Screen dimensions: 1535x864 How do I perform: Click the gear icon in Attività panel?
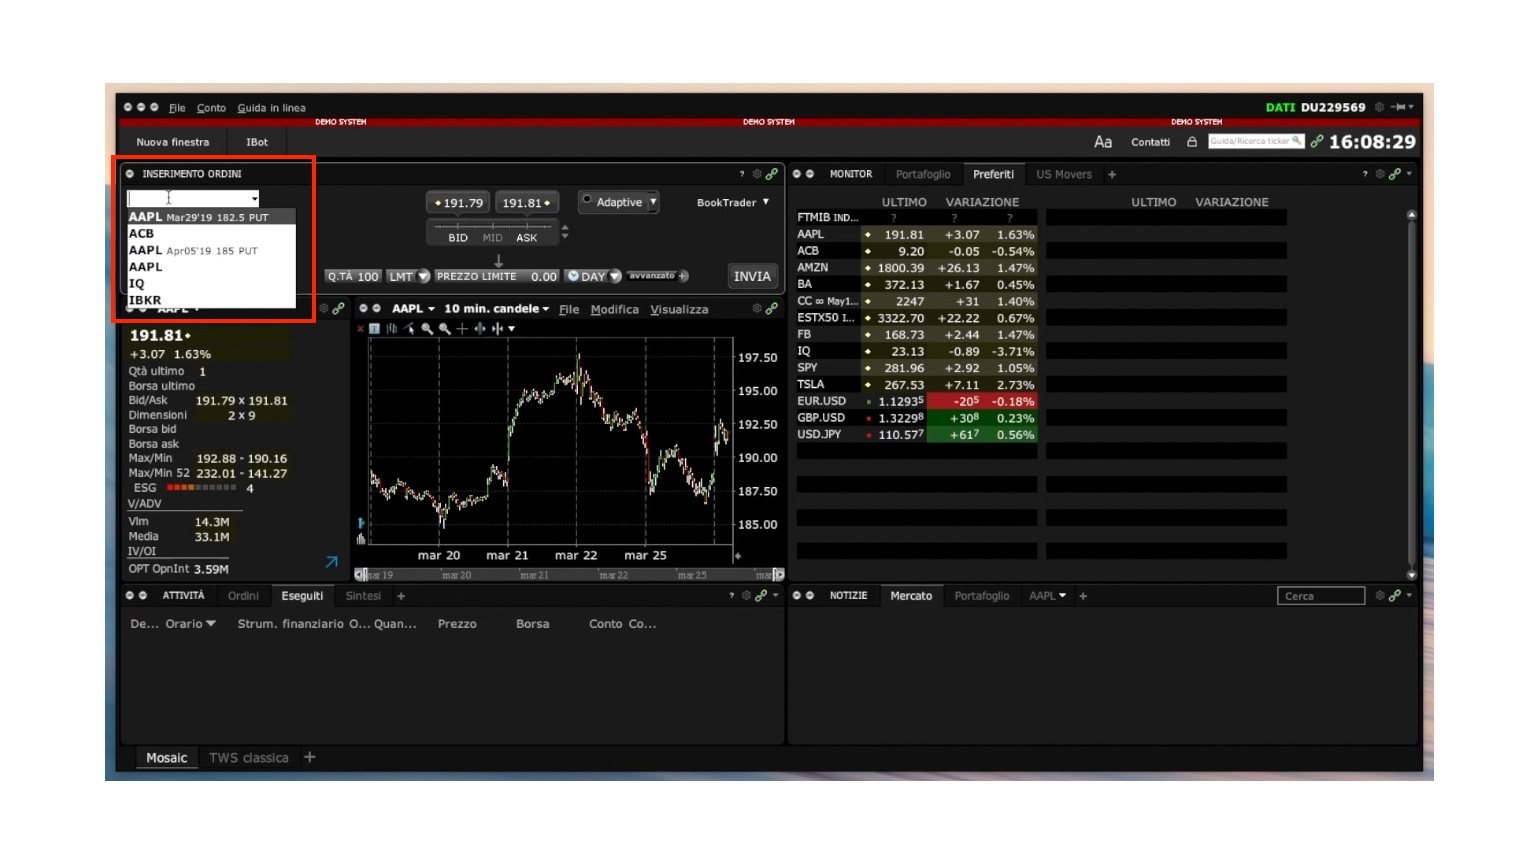pos(746,596)
